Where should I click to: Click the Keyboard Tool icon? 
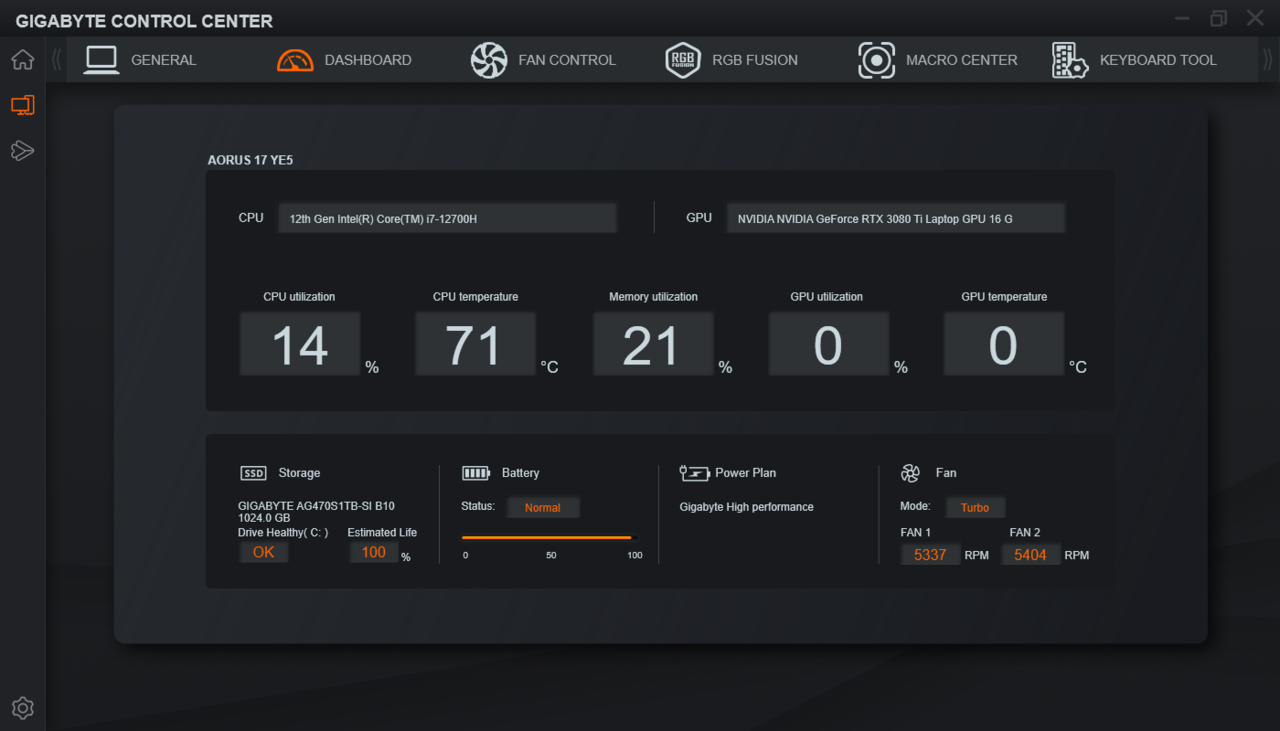1070,60
